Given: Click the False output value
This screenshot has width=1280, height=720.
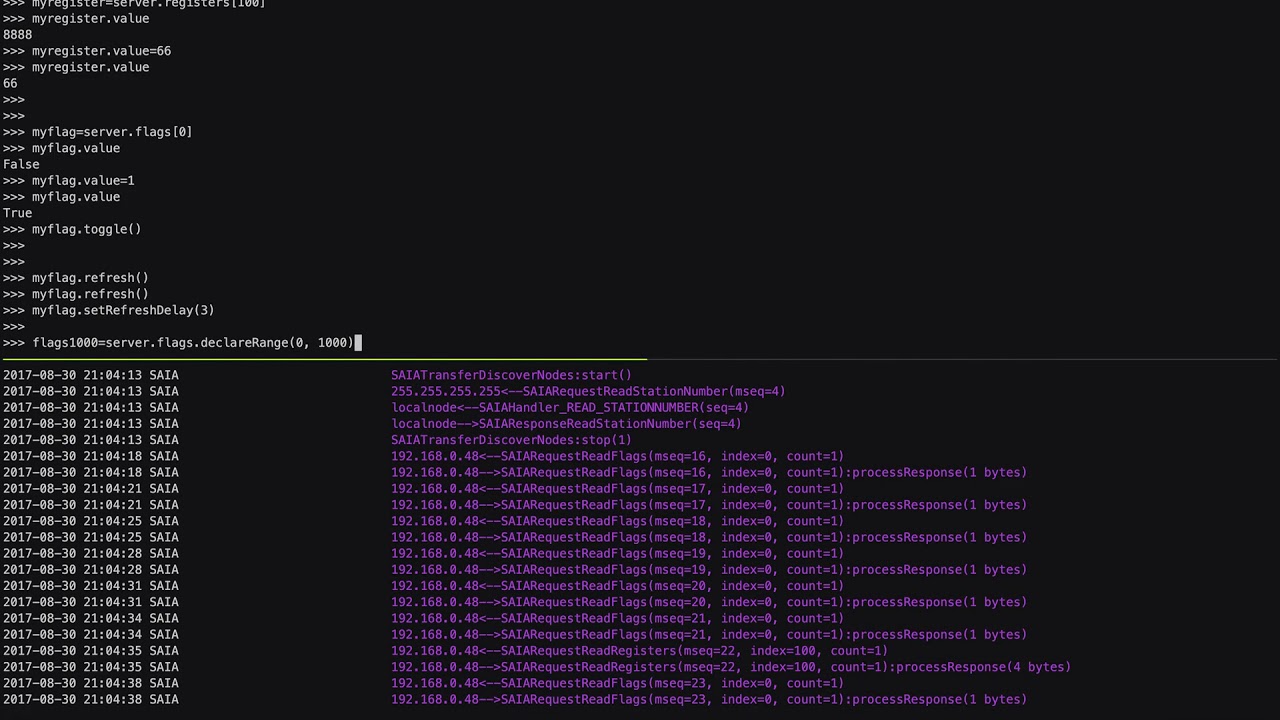Looking at the screenshot, I should coord(21,164).
